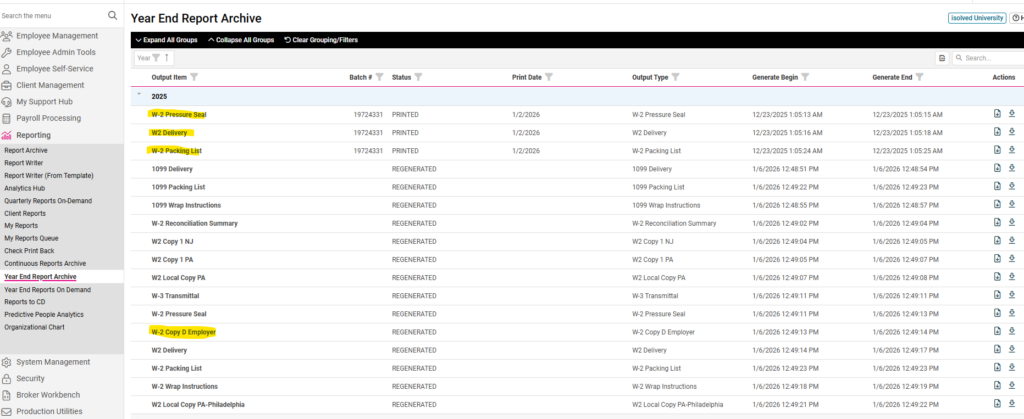This screenshot has height=419, width=1024.
Task: Filter the Output Type column
Action: [x=676, y=77]
